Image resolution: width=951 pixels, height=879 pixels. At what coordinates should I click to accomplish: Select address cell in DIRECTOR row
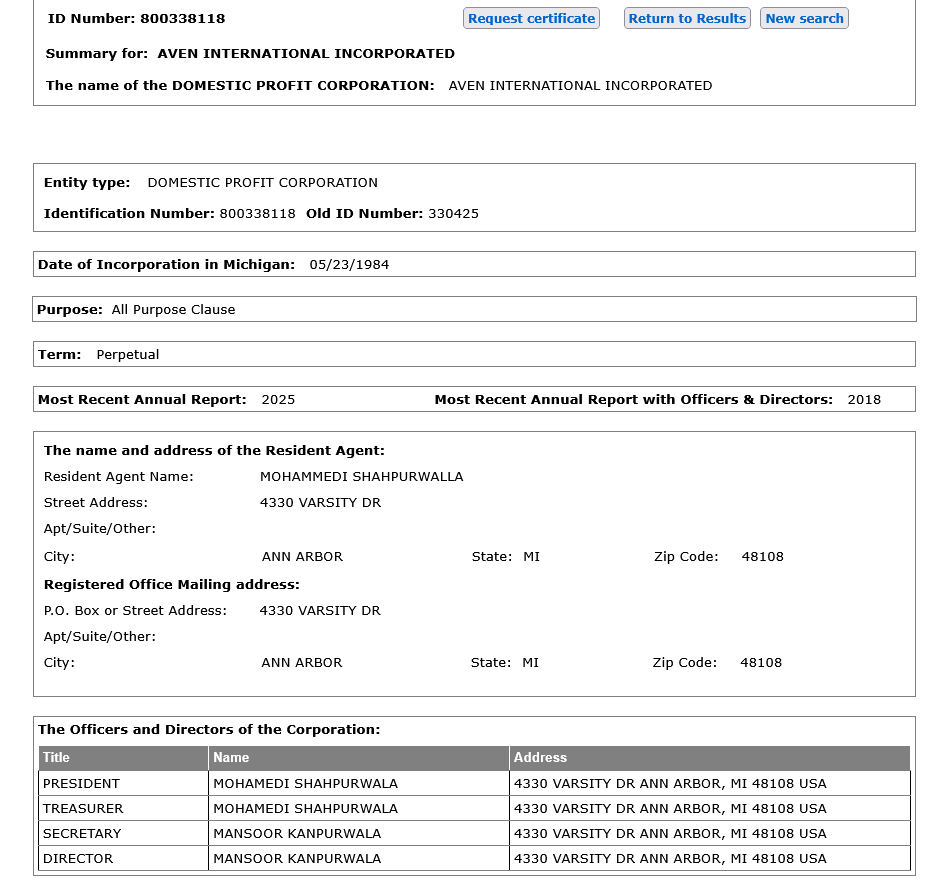click(x=710, y=858)
